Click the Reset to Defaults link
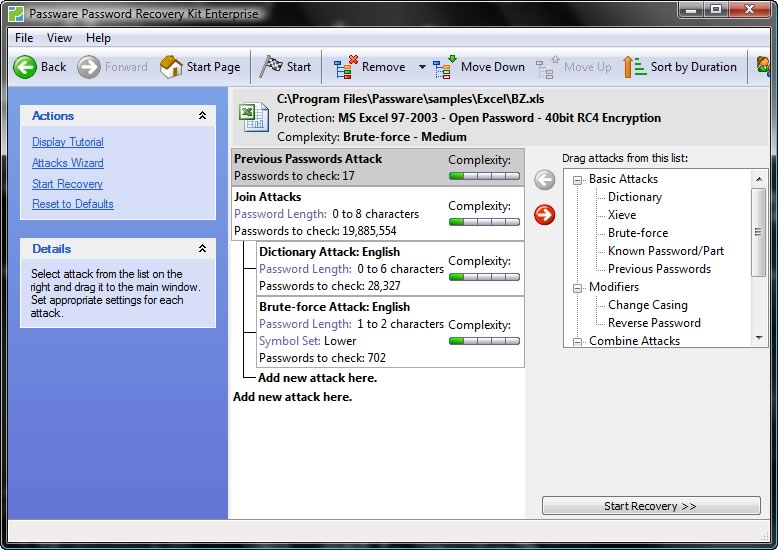The width and height of the screenshot is (778, 550). (73, 204)
